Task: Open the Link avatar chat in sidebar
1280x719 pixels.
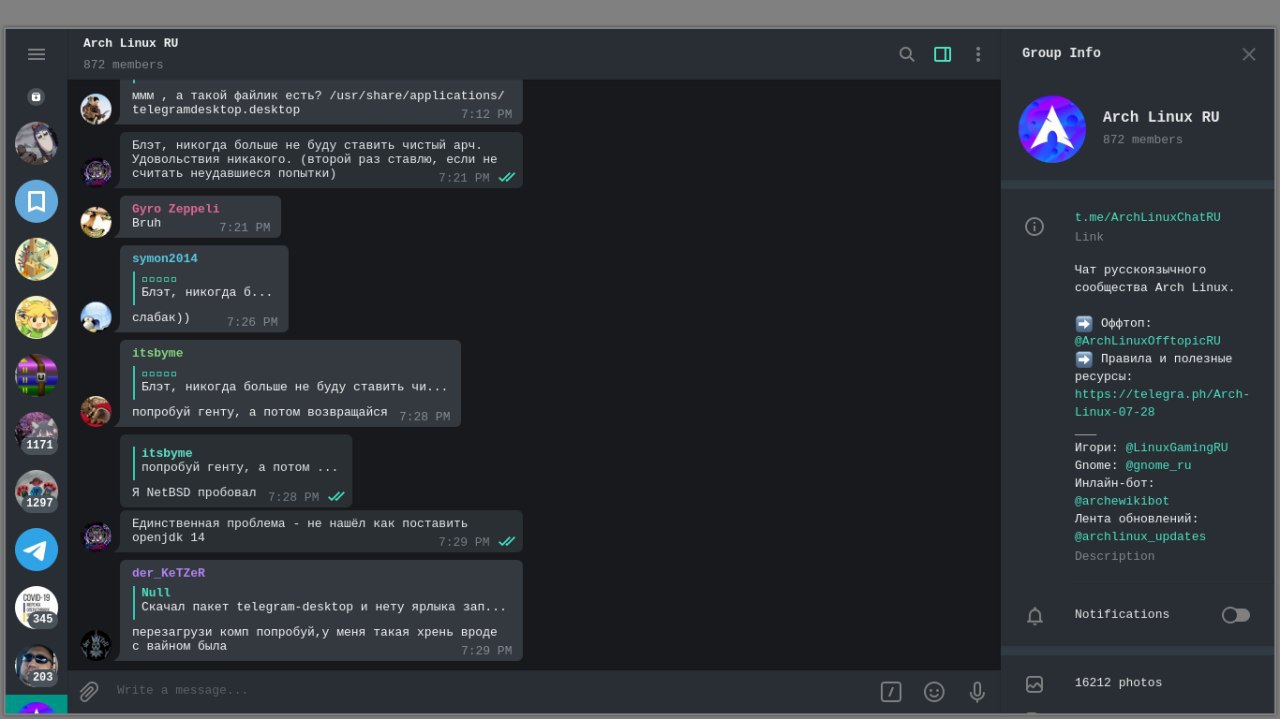Action: tap(36, 317)
